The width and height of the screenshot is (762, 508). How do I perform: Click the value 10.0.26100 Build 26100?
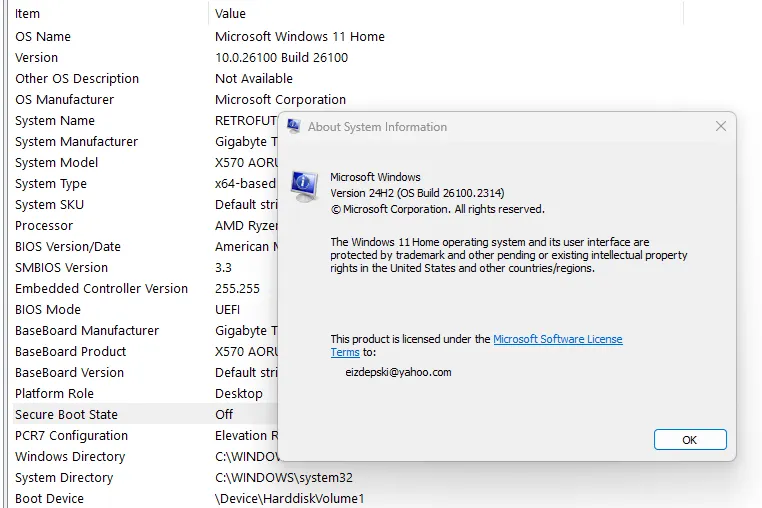tap(281, 57)
